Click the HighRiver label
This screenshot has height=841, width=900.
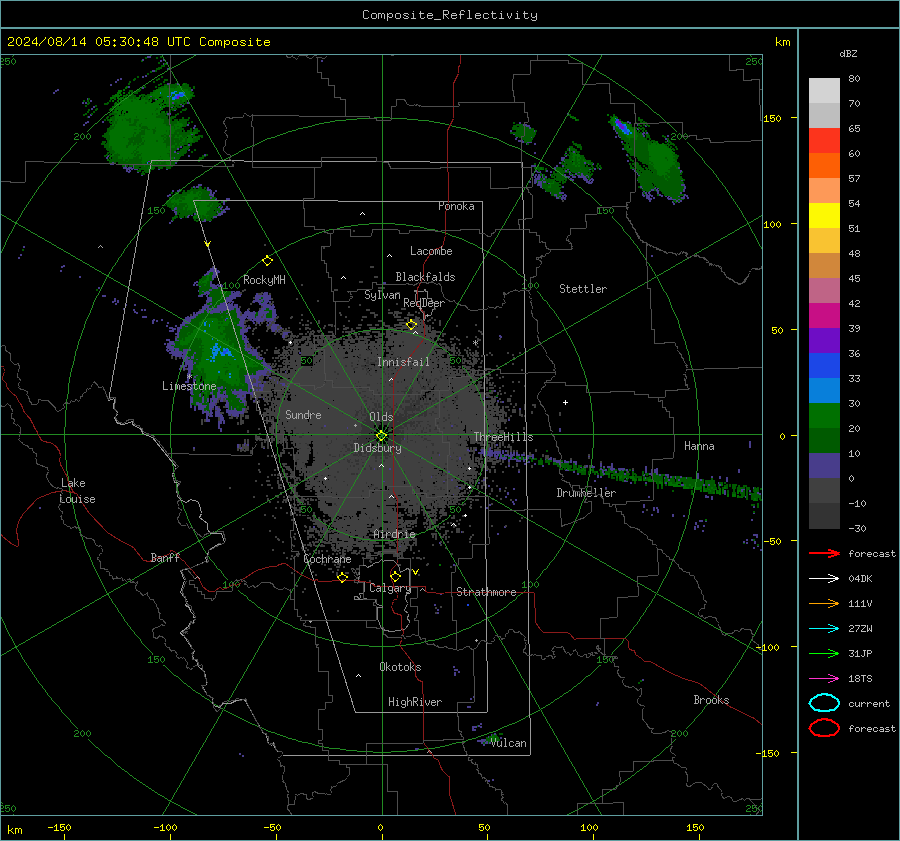point(414,702)
